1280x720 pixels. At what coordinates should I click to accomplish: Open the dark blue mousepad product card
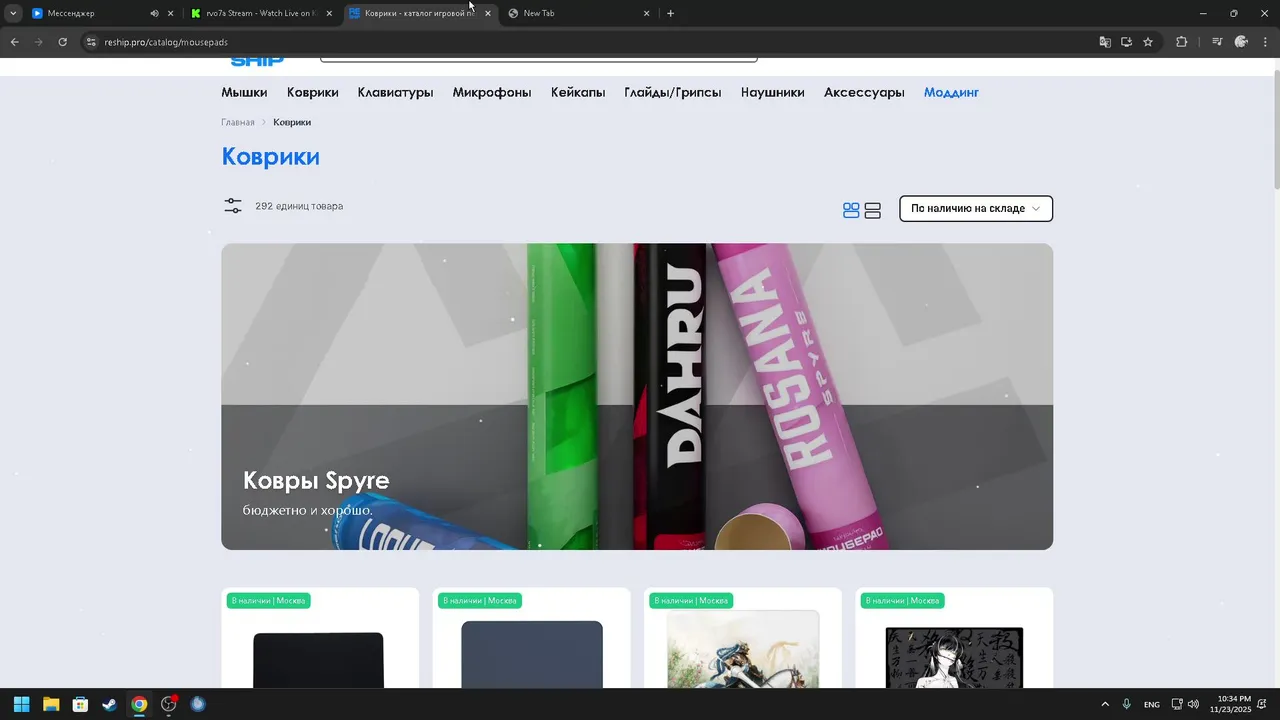coord(532,638)
